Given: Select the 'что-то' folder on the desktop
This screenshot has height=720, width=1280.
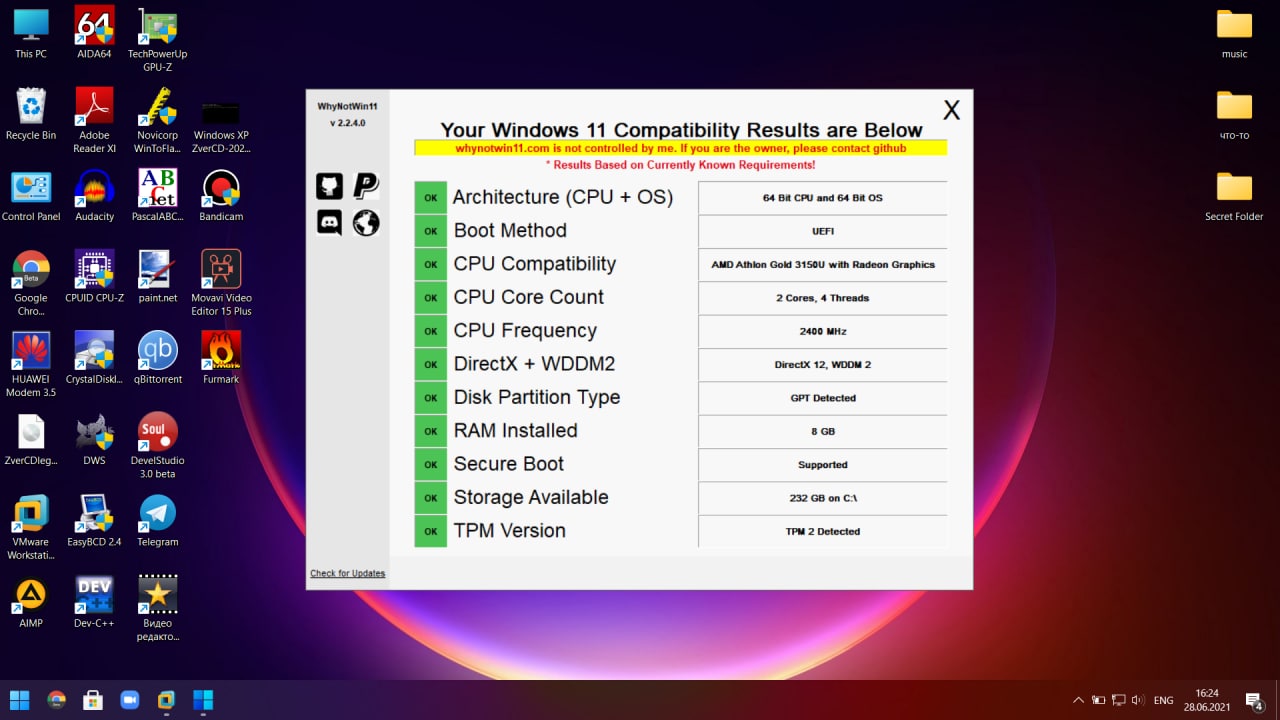Looking at the screenshot, I should point(1234,114).
